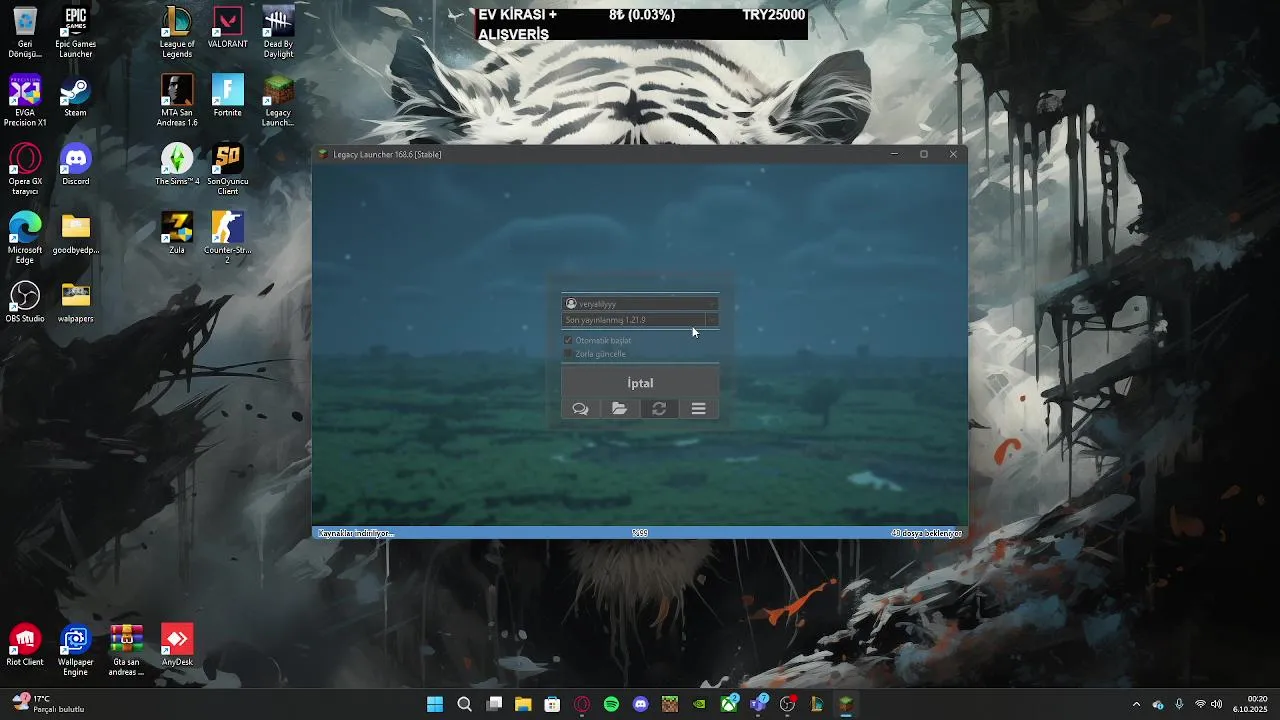Select the OBS Studio desktop icon

point(25,302)
